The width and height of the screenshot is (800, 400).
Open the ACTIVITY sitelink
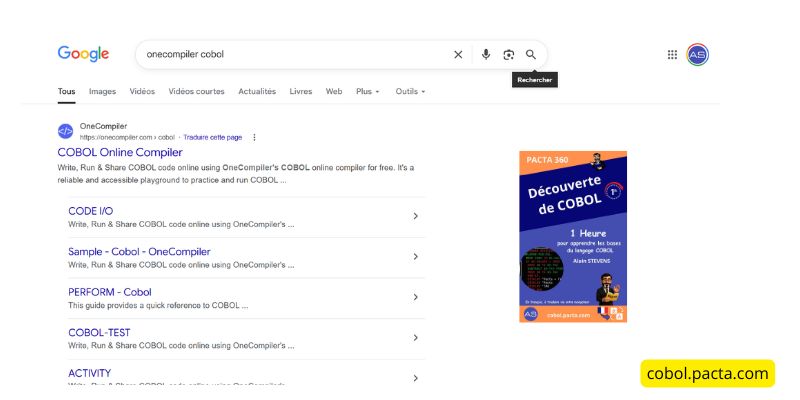click(x=89, y=373)
